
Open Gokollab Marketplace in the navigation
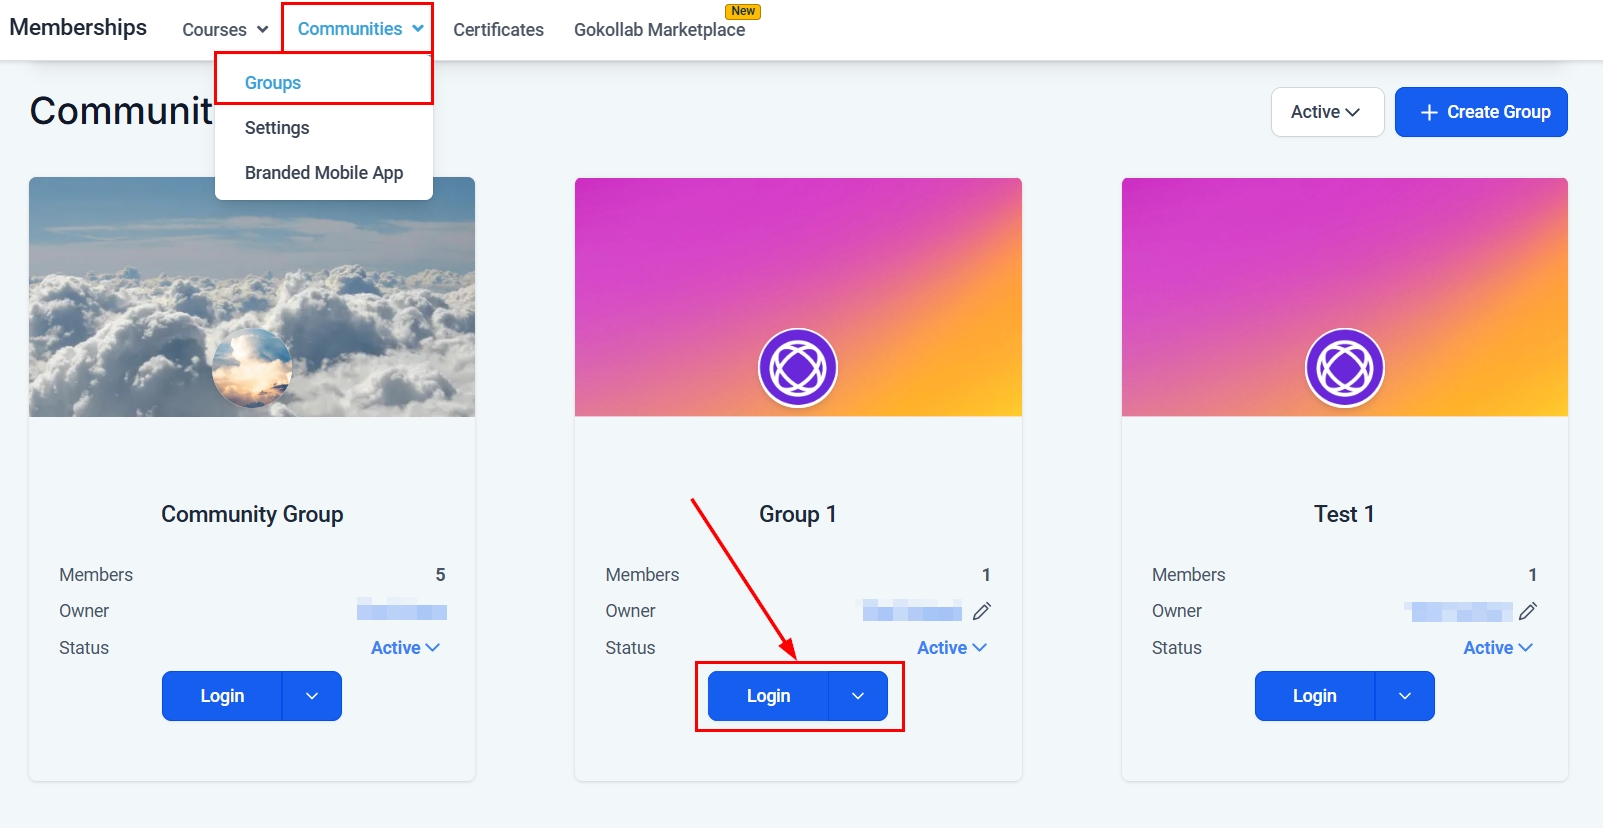coord(659,30)
